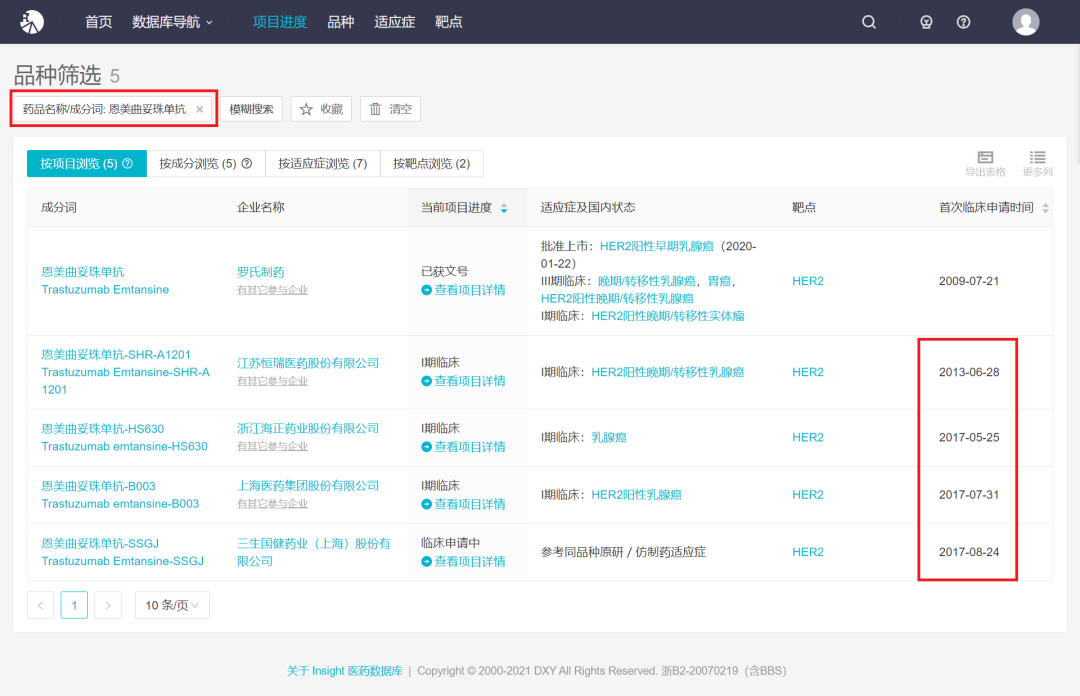View project details icon for 江苏恒瑞医药 row
This screenshot has height=696, width=1080.
point(426,381)
